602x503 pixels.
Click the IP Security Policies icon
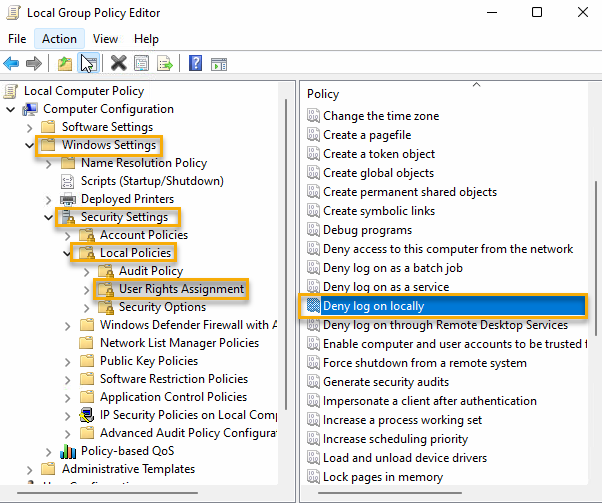[x=87, y=415]
